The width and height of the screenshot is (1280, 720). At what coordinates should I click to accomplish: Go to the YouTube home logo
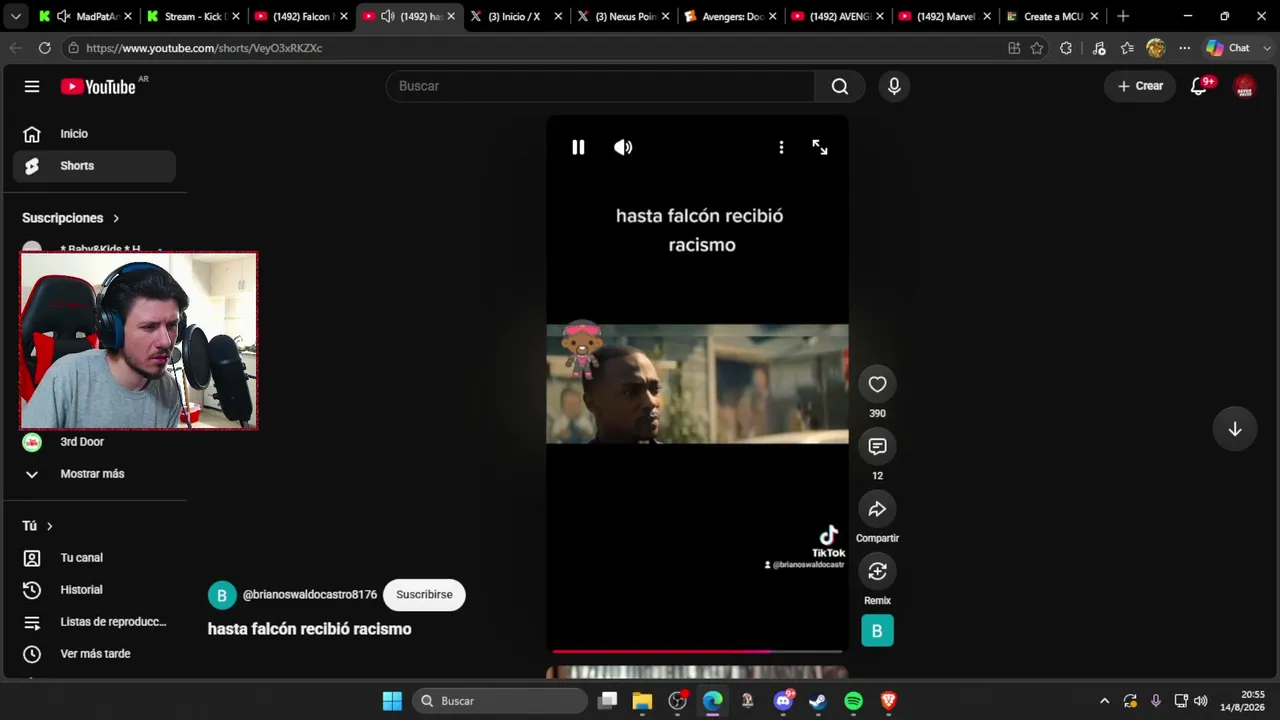tap(98, 87)
